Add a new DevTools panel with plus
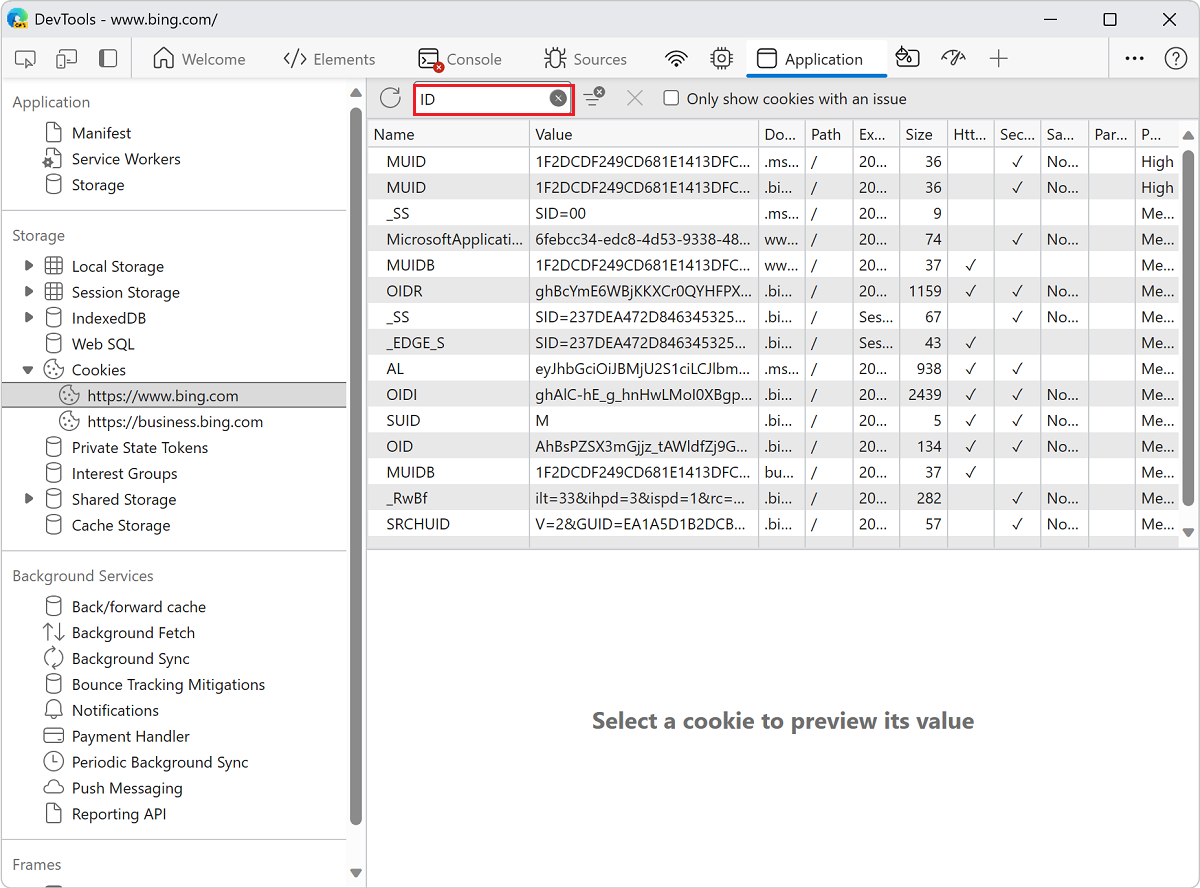This screenshot has width=1200, height=888. (x=999, y=58)
